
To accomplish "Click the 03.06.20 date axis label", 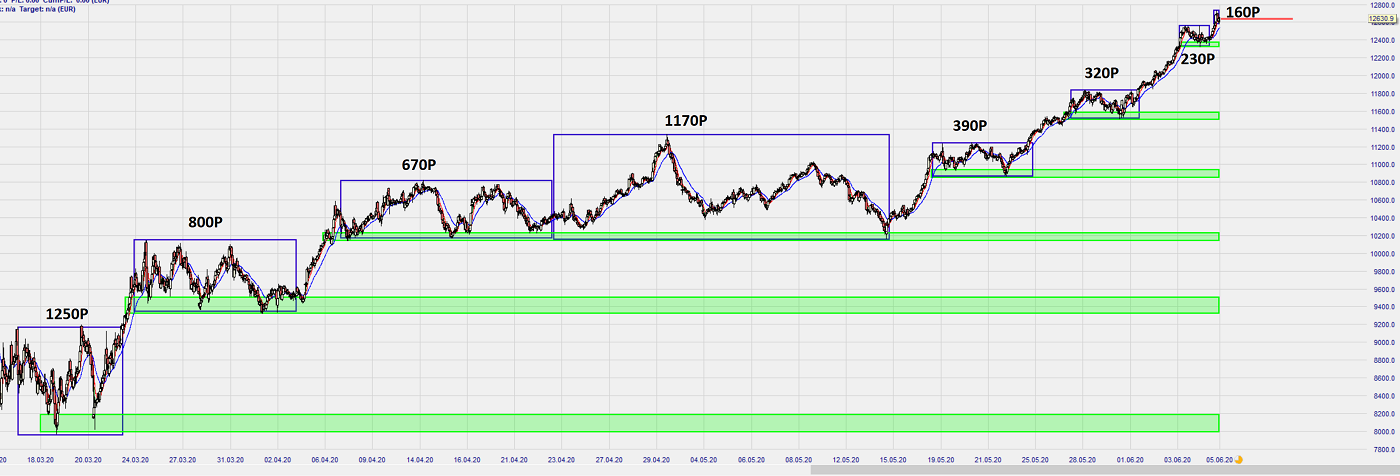I will point(1175,460).
